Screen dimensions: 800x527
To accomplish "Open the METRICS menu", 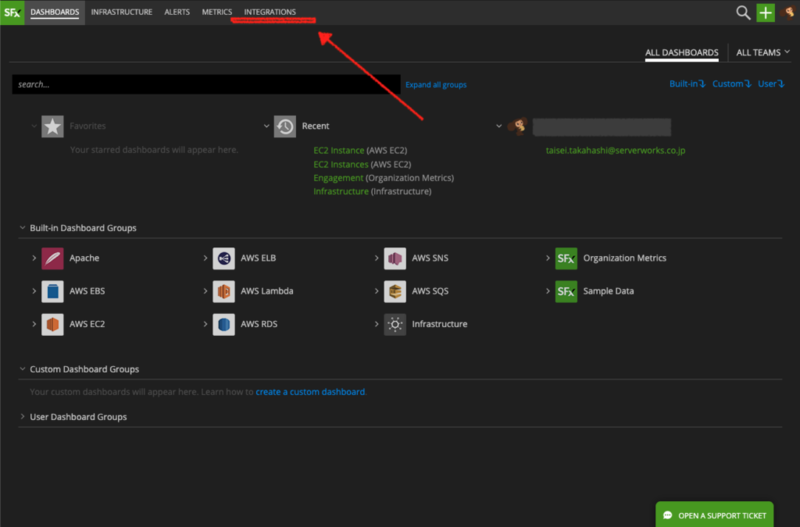I will pos(217,12).
